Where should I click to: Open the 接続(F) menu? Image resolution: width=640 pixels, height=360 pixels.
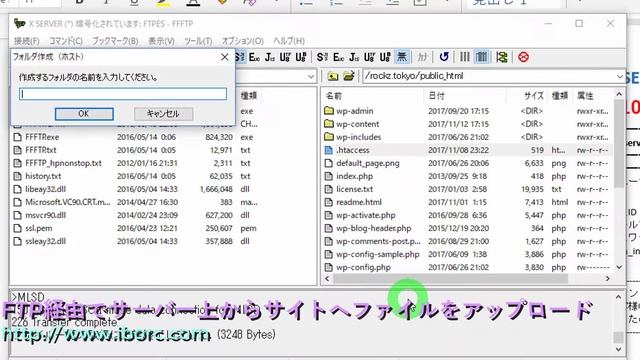click(x=27, y=41)
